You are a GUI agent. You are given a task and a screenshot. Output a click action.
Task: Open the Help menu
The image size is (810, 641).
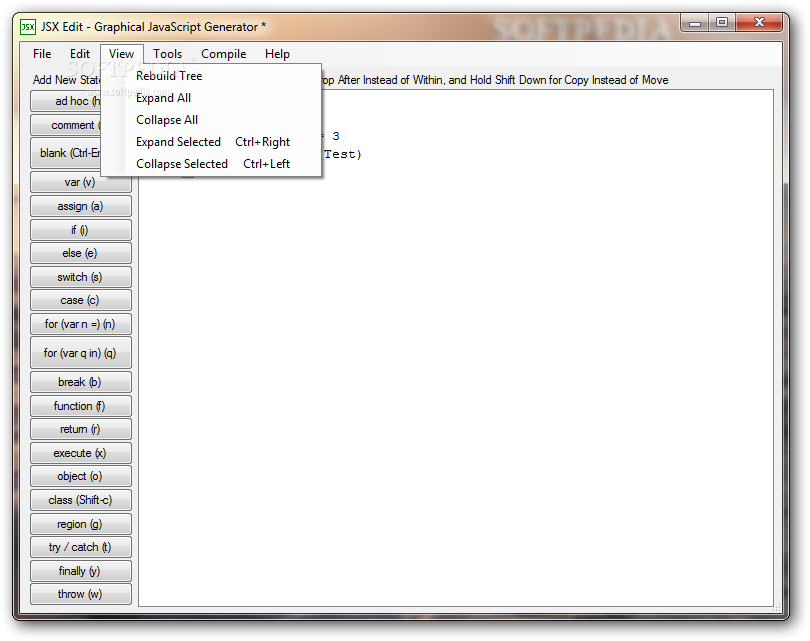tap(277, 54)
